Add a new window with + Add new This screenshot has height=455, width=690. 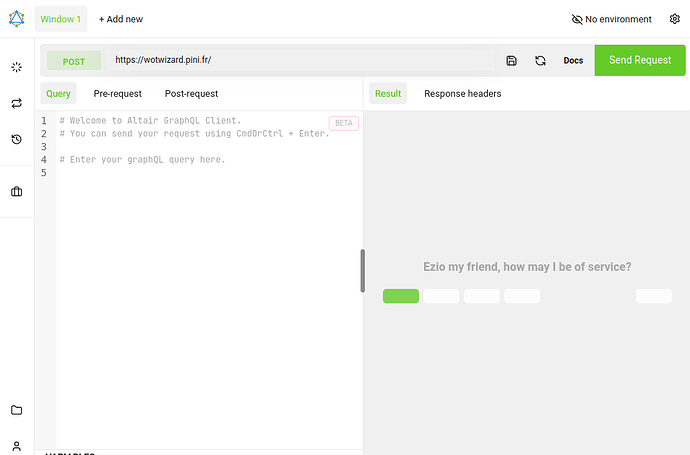pos(120,19)
